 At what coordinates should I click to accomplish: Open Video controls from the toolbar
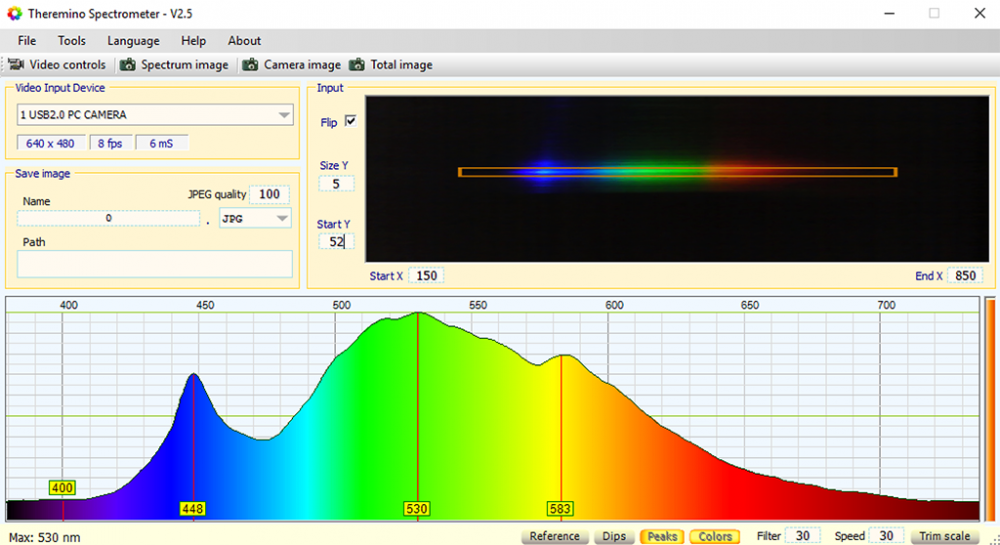(x=57, y=64)
